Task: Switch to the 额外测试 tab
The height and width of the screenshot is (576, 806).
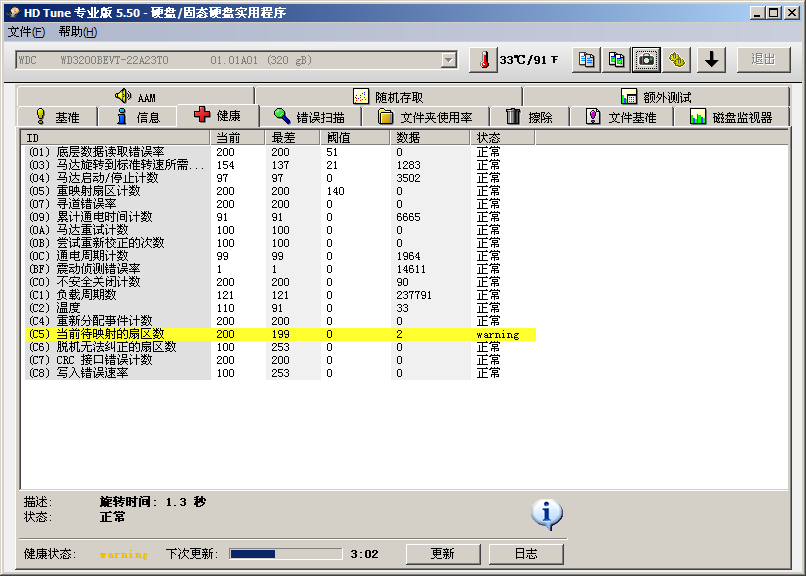Action: coord(656,97)
